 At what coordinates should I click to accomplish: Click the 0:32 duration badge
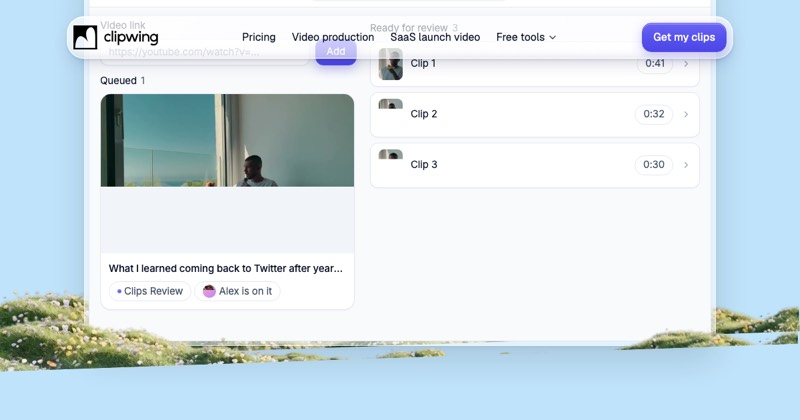[654, 114]
